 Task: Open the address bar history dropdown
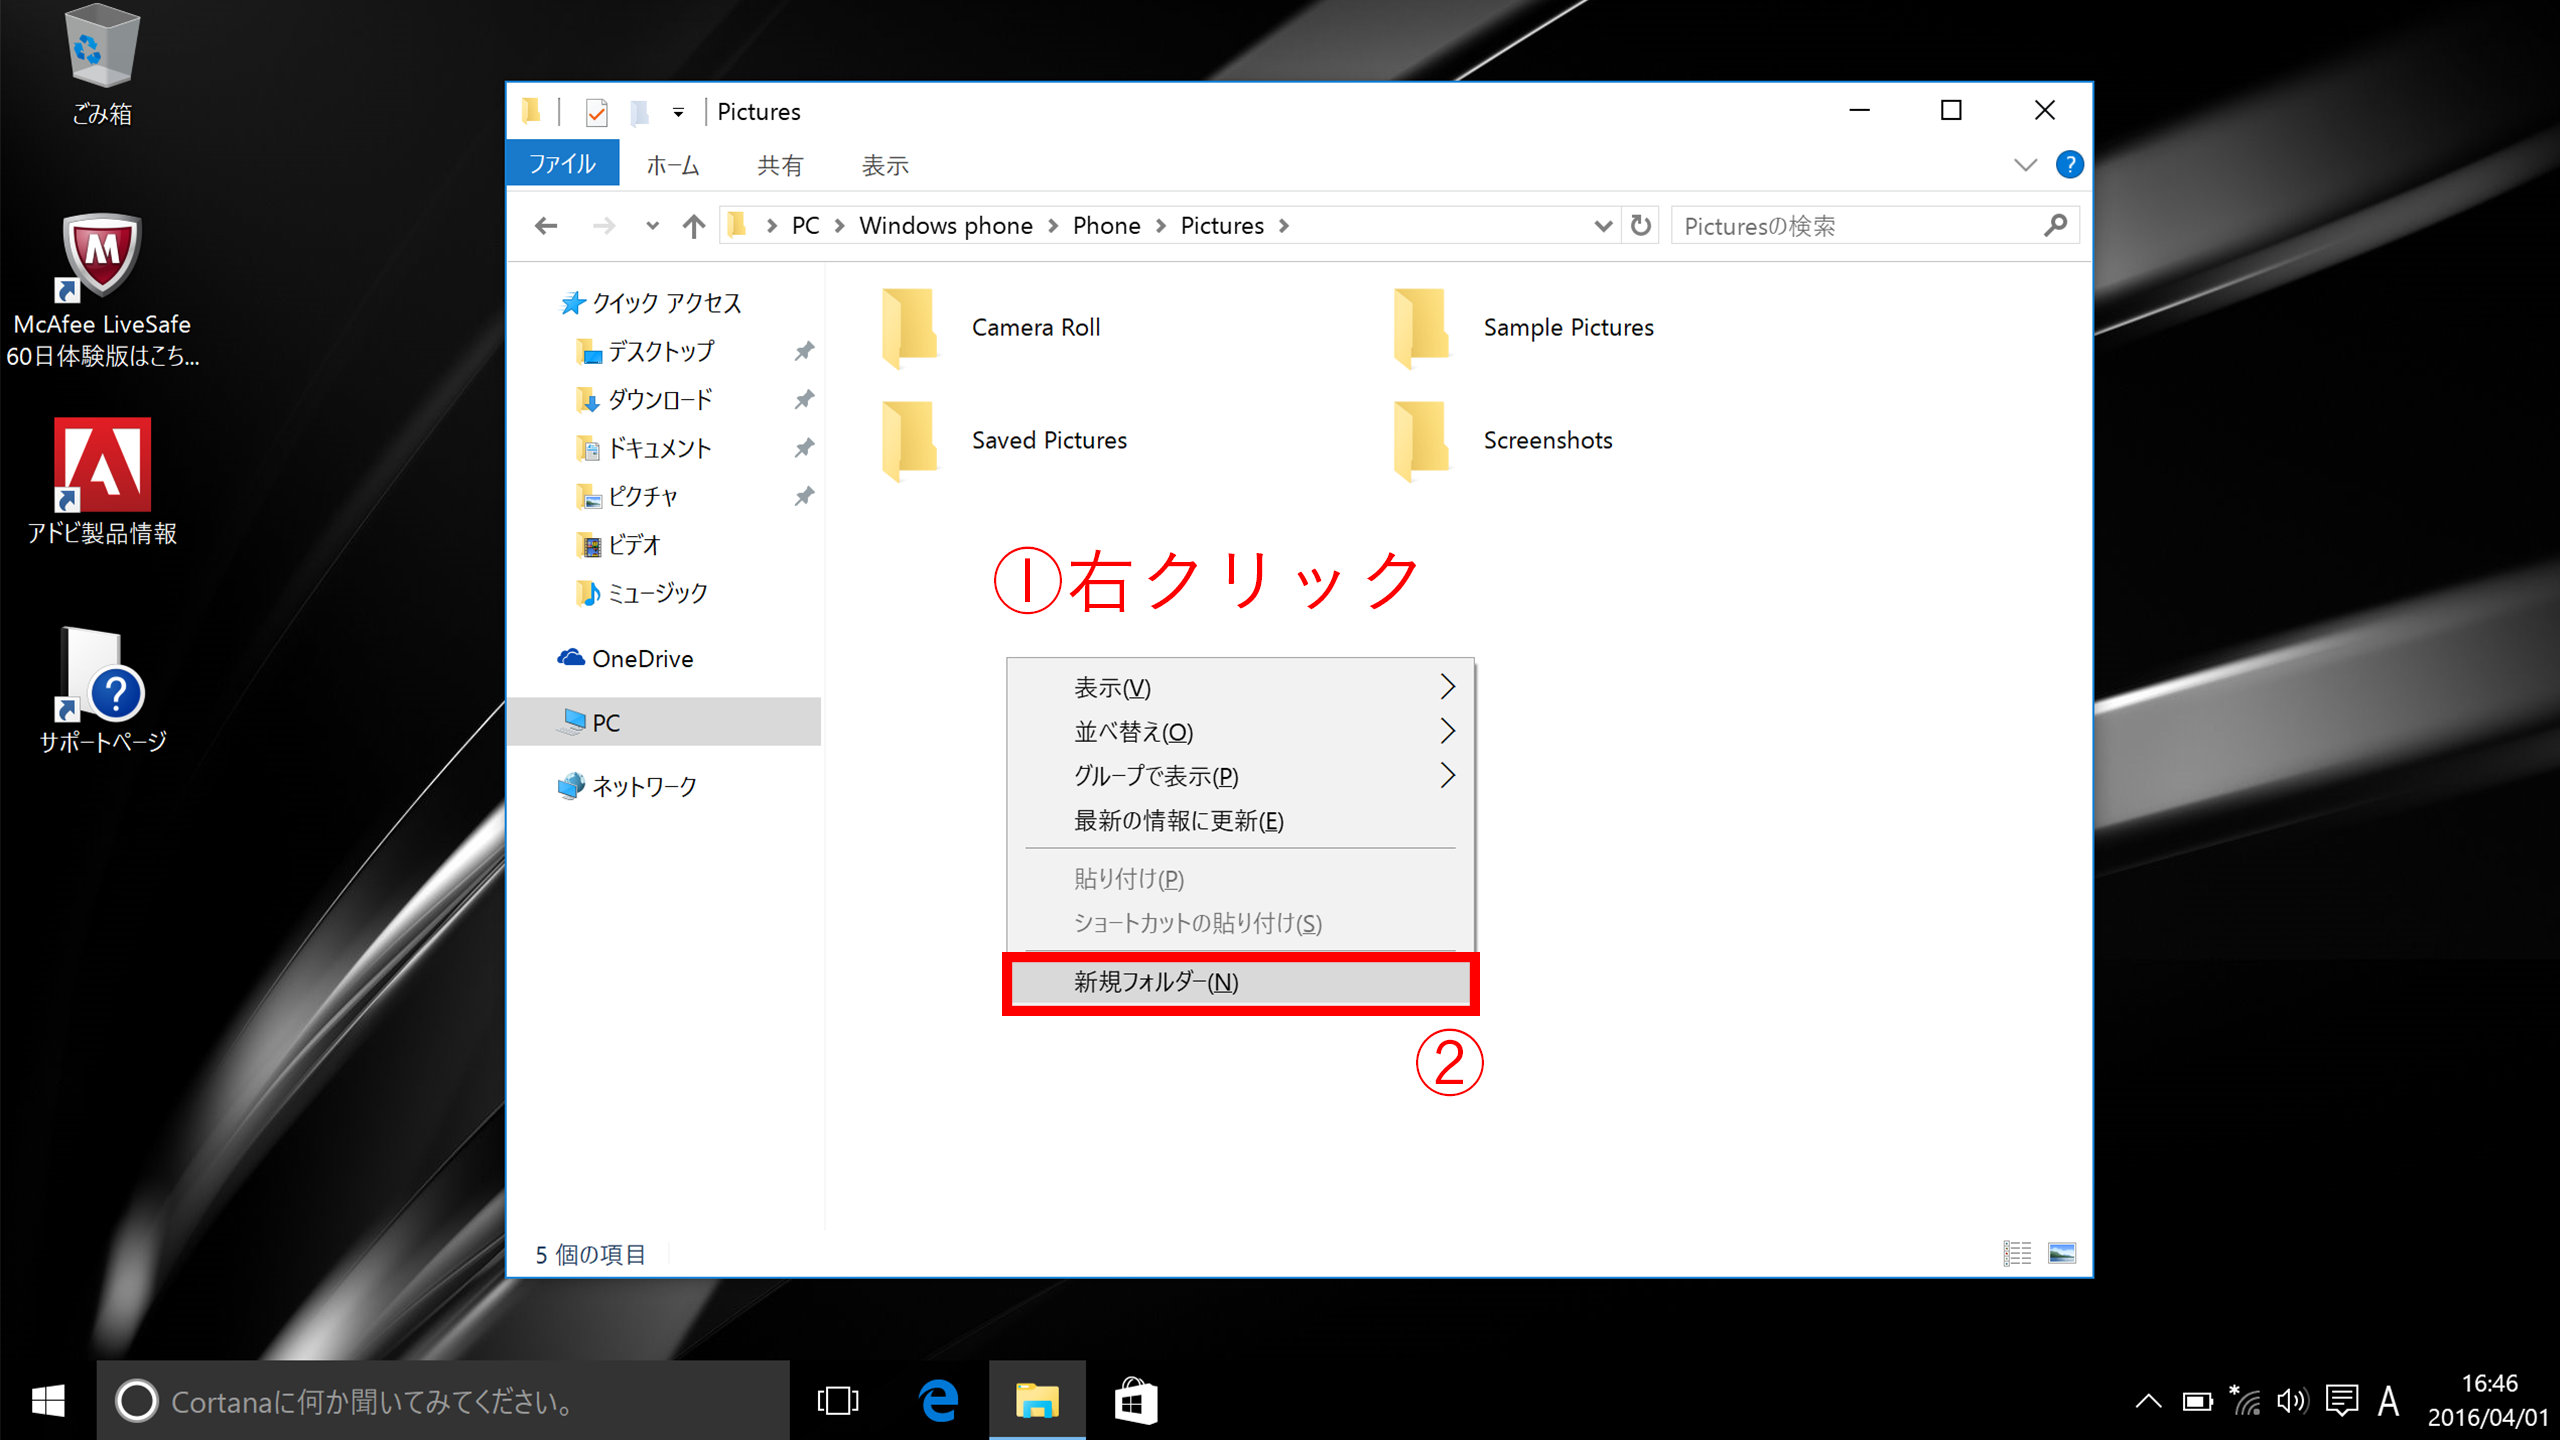pyautogui.click(x=1602, y=226)
